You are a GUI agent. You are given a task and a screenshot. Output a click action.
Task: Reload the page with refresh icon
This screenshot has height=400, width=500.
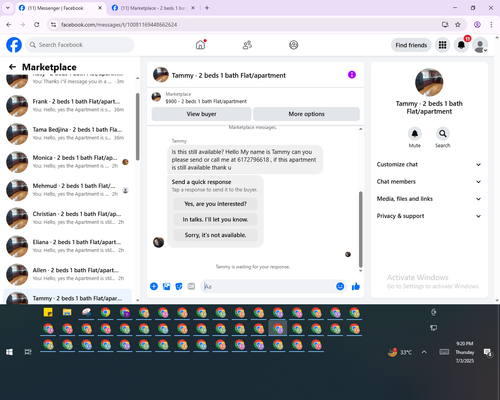(37, 24)
